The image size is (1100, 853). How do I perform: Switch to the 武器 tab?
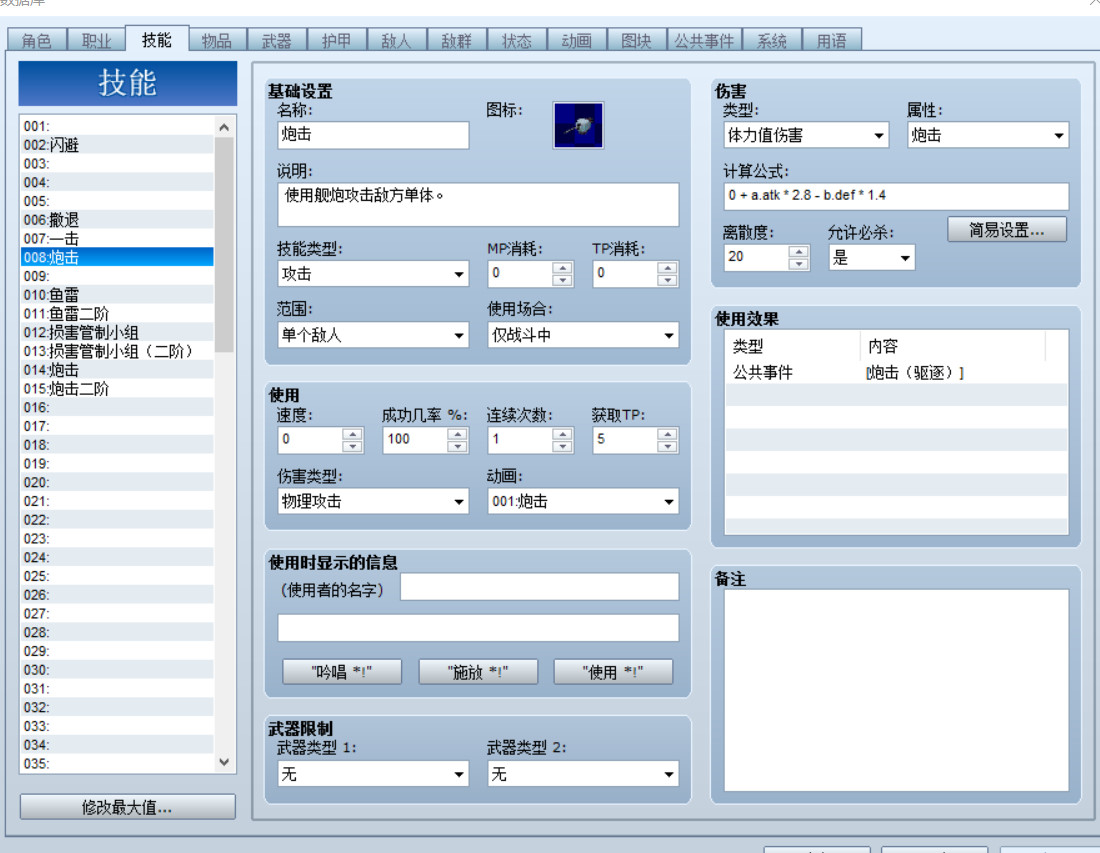coord(276,41)
